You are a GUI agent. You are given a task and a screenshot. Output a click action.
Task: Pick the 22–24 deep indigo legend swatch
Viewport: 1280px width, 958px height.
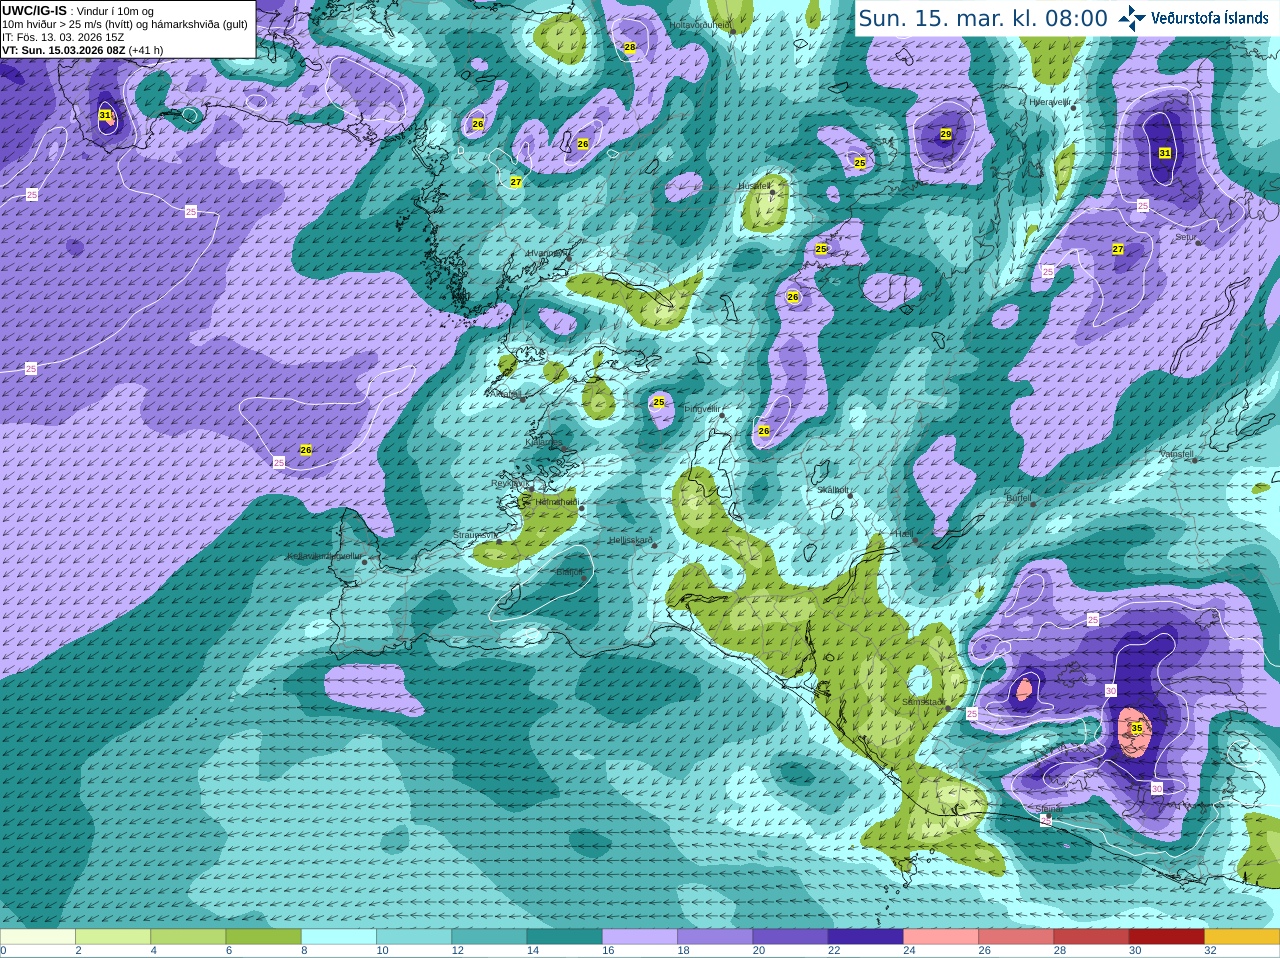(x=865, y=937)
